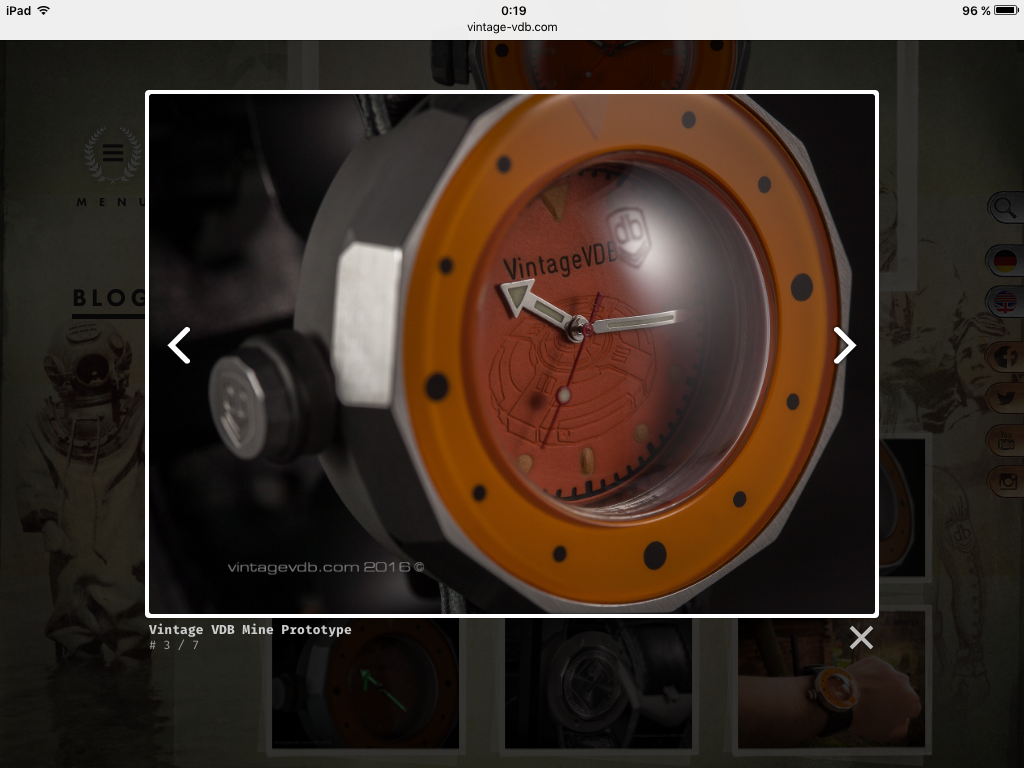This screenshot has width=1024, height=768.
Task: Tap the 0:19 clock in the status bar
Action: pos(513,10)
